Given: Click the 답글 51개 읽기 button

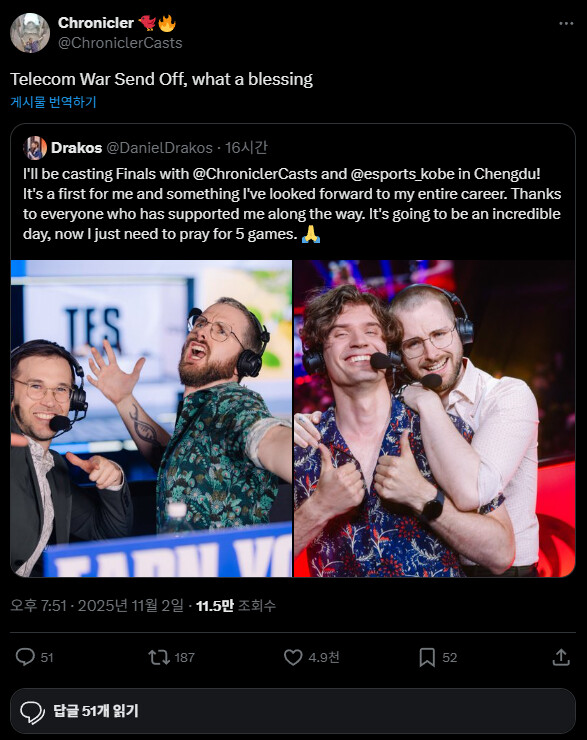Looking at the screenshot, I should pyautogui.click(x=293, y=711).
